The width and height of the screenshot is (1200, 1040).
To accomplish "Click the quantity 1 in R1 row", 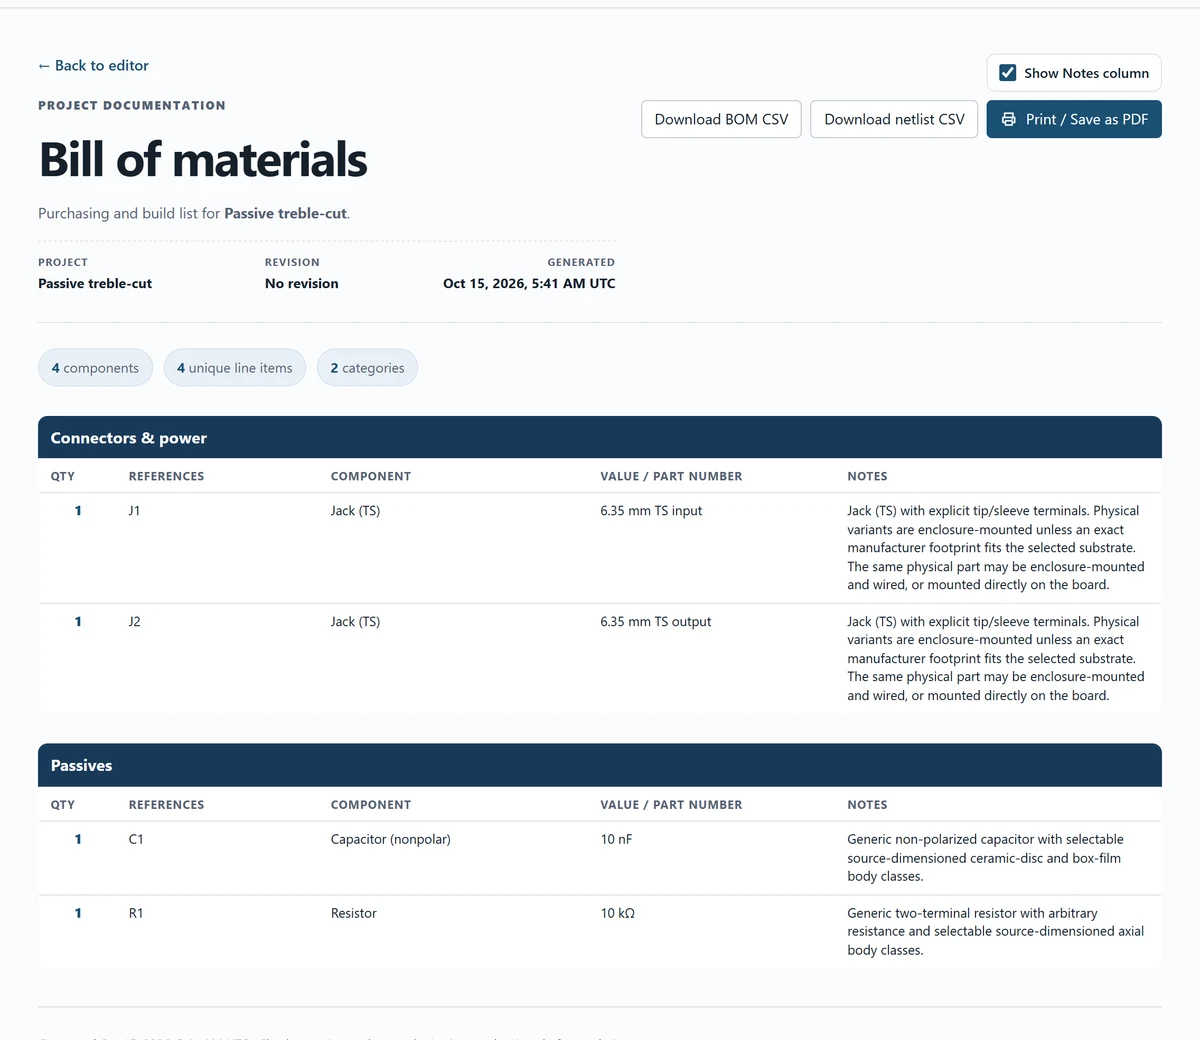I will click(x=78, y=914).
